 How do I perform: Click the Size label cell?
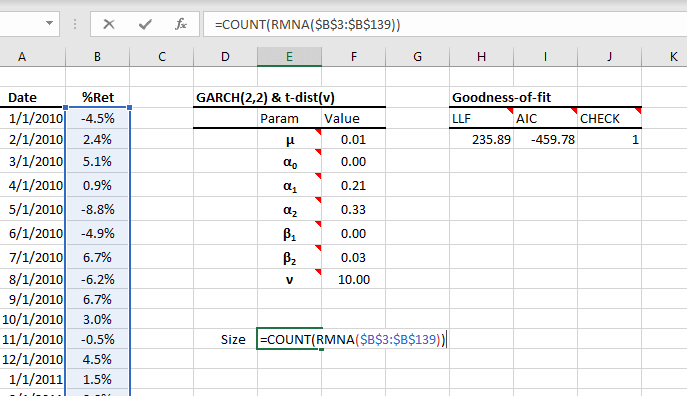click(225, 339)
